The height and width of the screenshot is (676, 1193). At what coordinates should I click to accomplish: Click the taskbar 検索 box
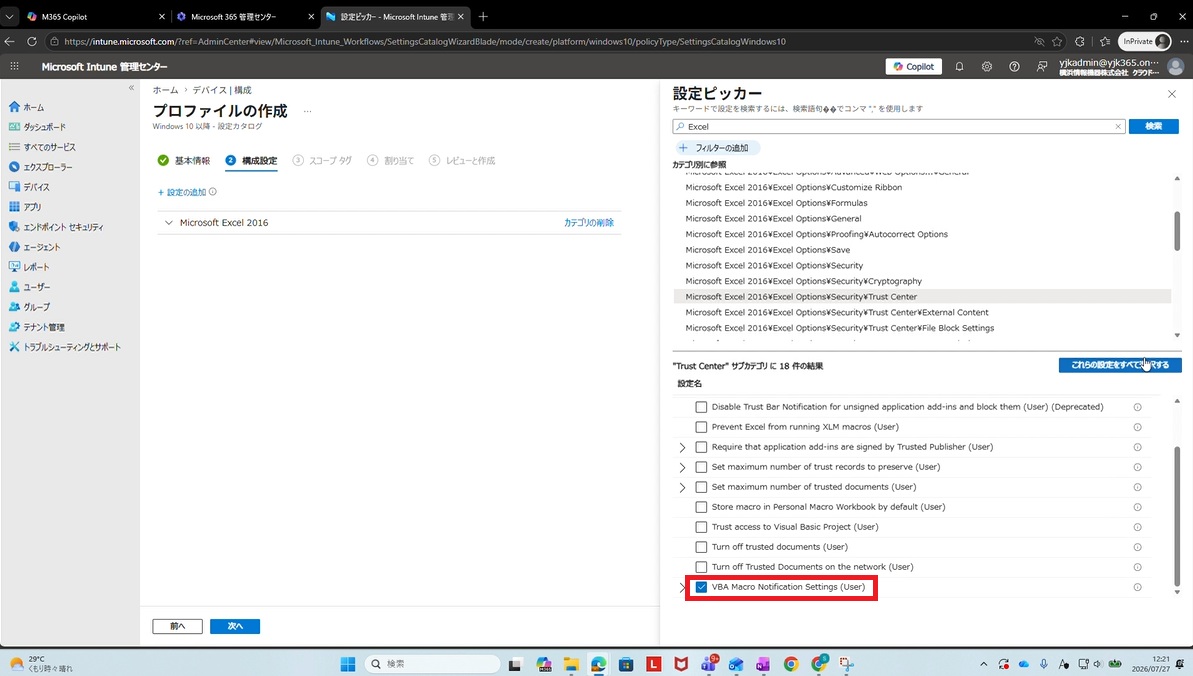[x=432, y=664]
